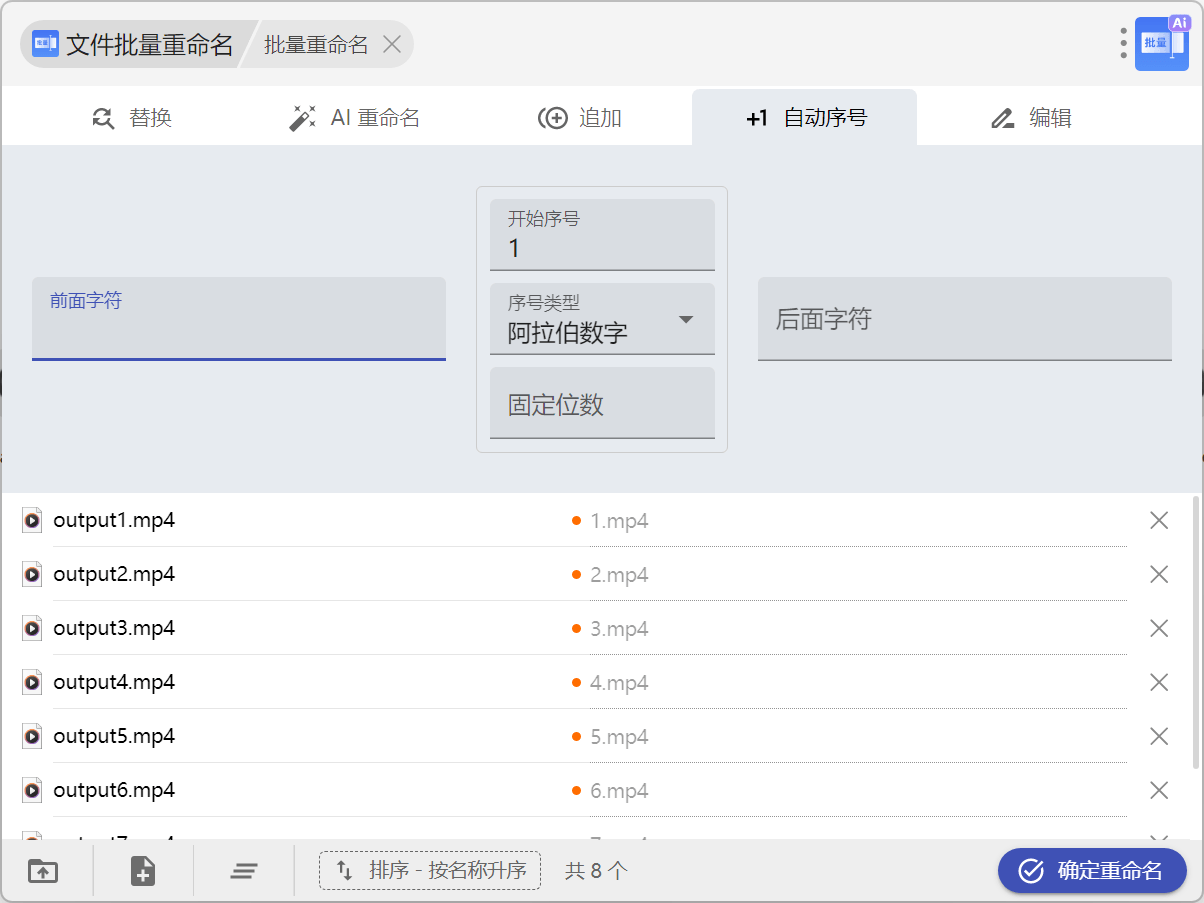Click the video file icon of output2.mp4
The image size is (1204, 903).
tap(32, 574)
